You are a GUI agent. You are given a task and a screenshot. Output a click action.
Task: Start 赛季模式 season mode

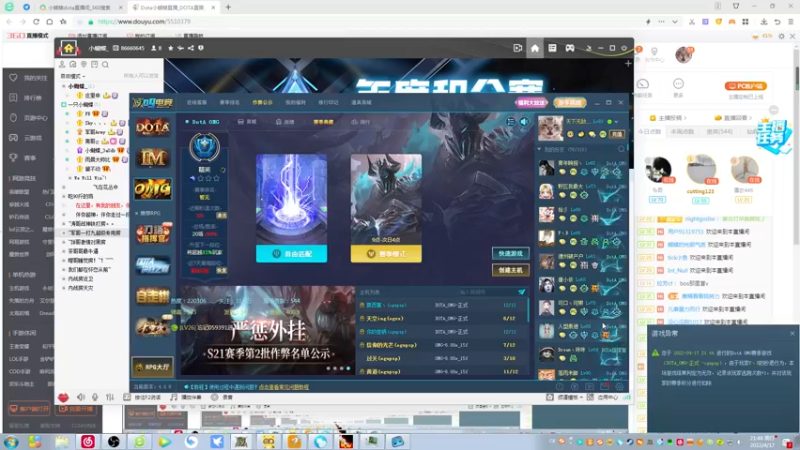tap(386, 254)
